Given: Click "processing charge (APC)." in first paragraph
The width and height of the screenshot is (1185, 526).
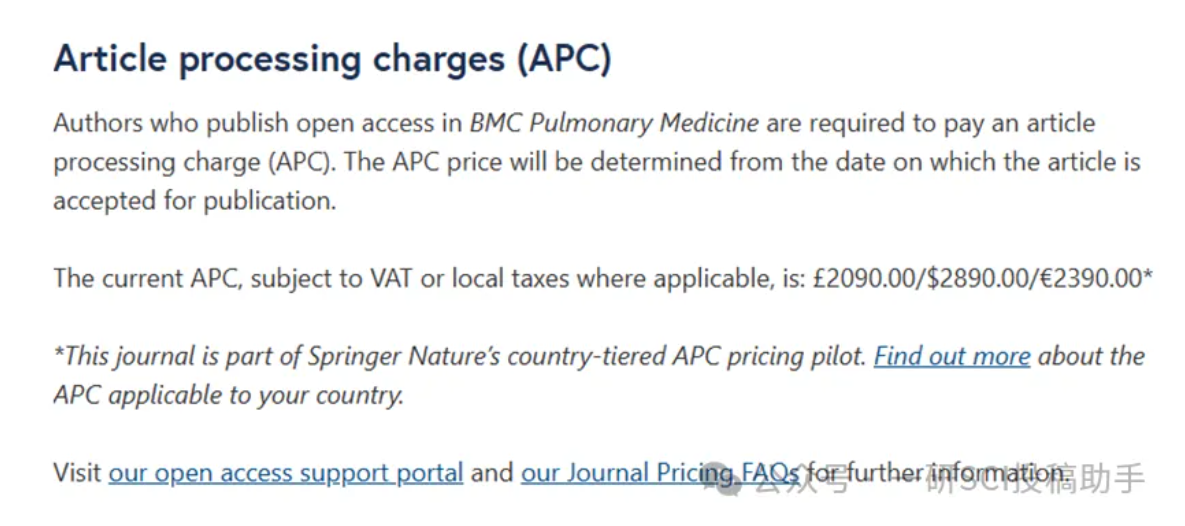Looking at the screenshot, I should tap(194, 162).
